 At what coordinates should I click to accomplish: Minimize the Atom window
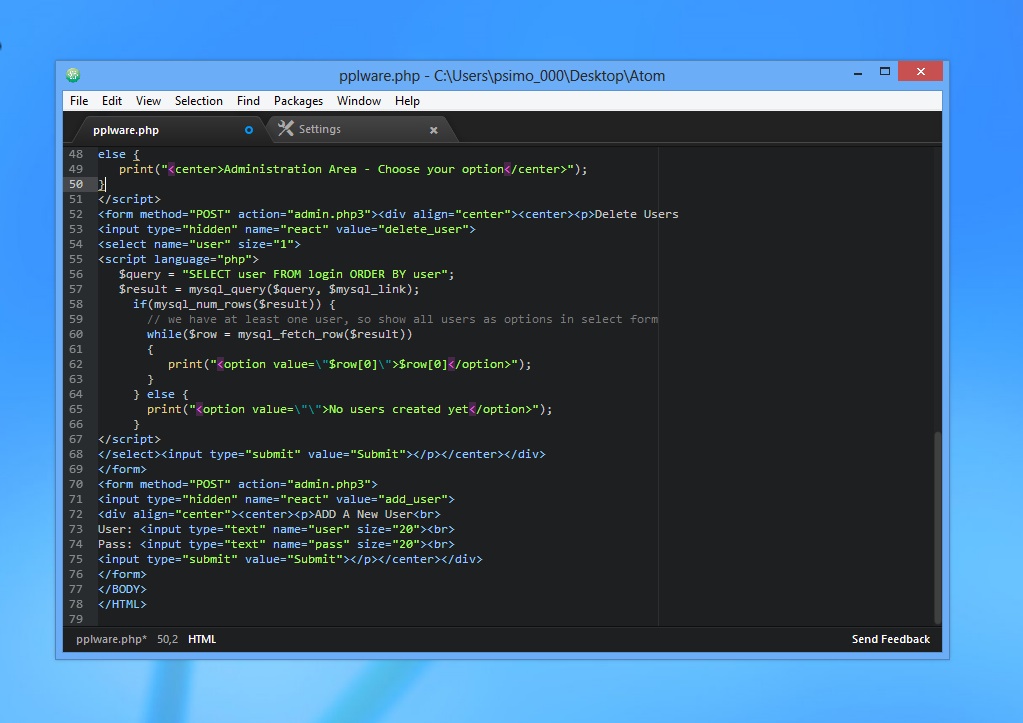pyautogui.click(x=858, y=72)
